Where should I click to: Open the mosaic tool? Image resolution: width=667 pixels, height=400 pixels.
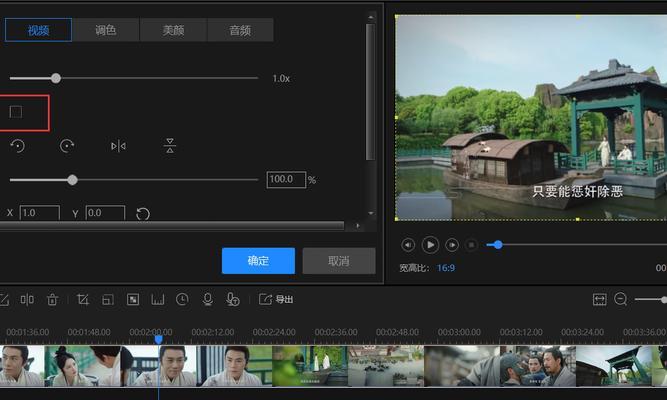(x=133, y=300)
